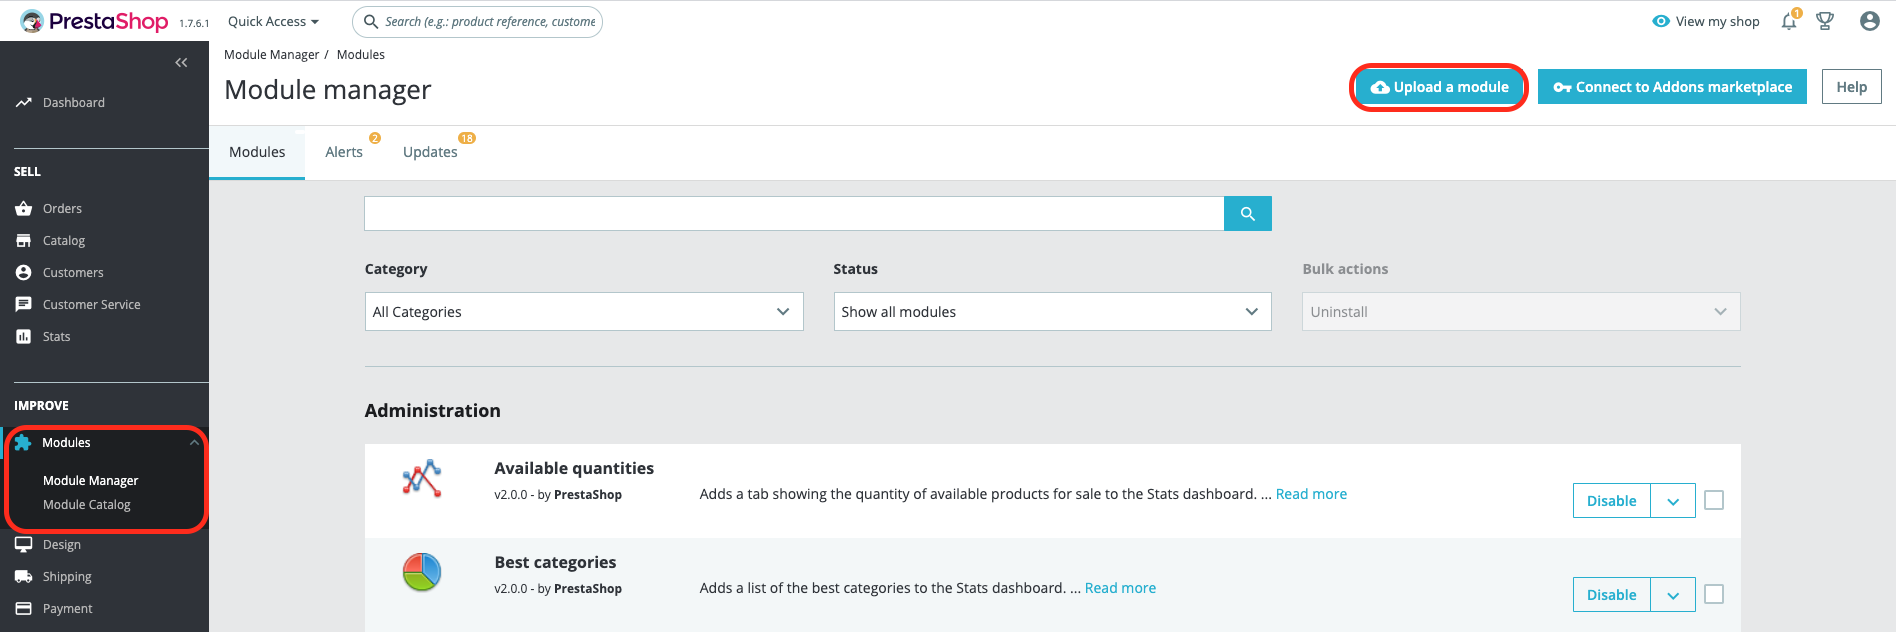Submit module search with blue magnifier button
Image resolution: width=1896 pixels, height=632 pixels.
coord(1248,214)
